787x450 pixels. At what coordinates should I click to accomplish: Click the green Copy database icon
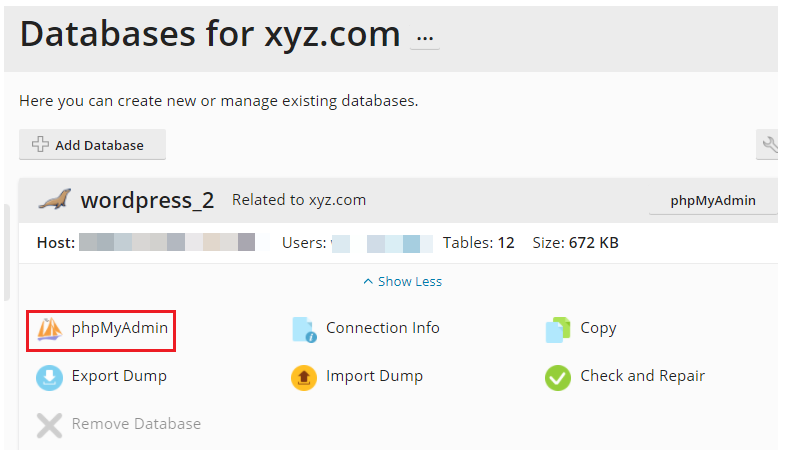click(557, 329)
